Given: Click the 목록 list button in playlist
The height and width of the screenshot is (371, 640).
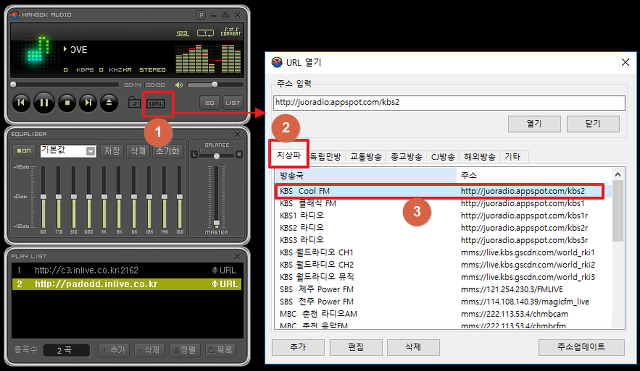Looking at the screenshot, I should 220,350.
